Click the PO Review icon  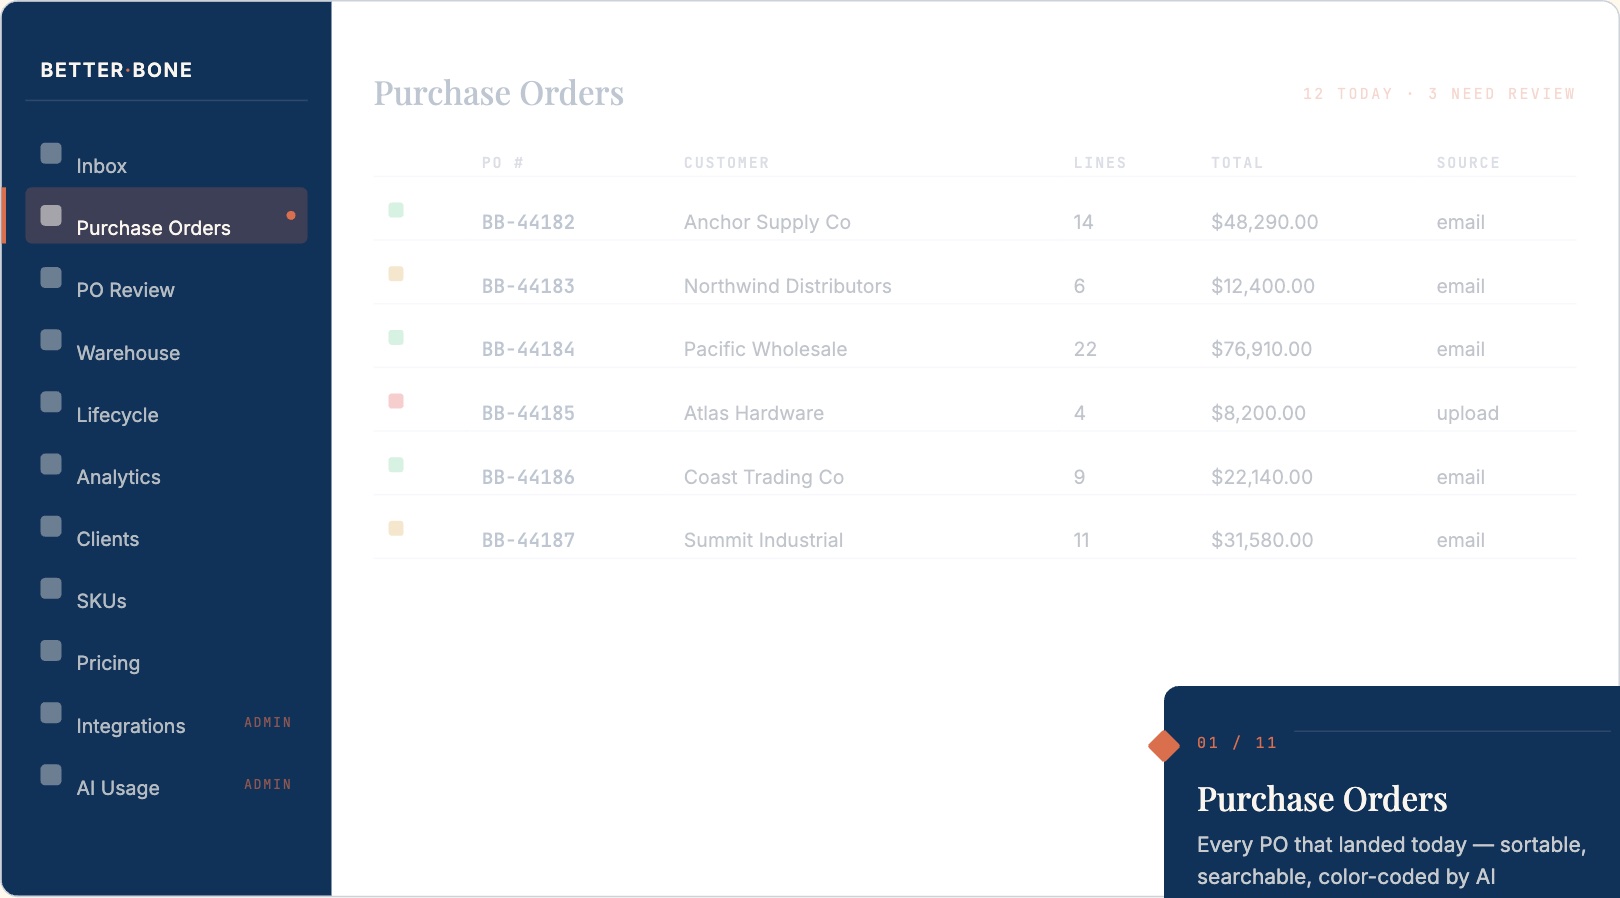(x=50, y=278)
